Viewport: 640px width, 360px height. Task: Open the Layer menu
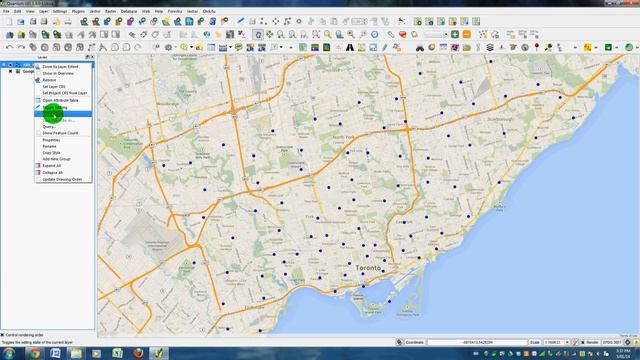(43, 11)
